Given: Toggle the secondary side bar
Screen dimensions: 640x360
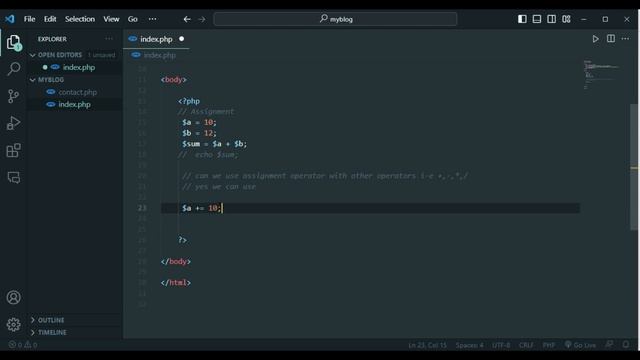Looking at the screenshot, I should click(x=551, y=19).
